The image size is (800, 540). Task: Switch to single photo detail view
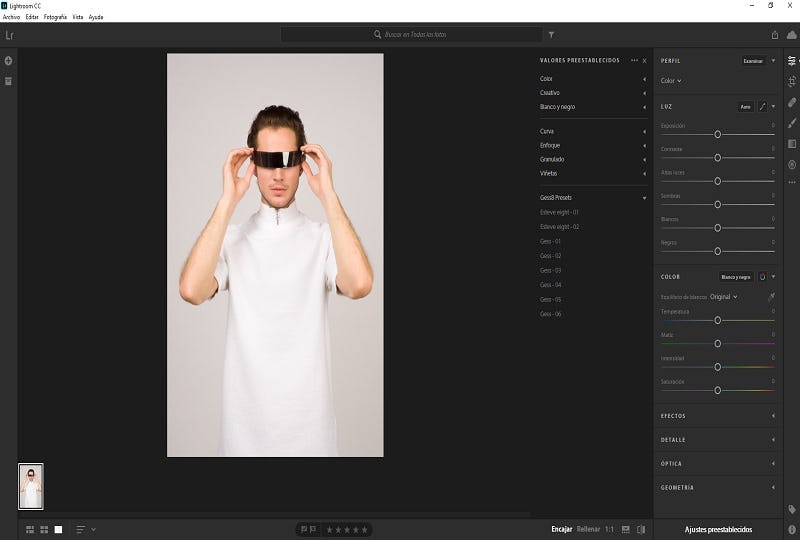[x=58, y=529]
